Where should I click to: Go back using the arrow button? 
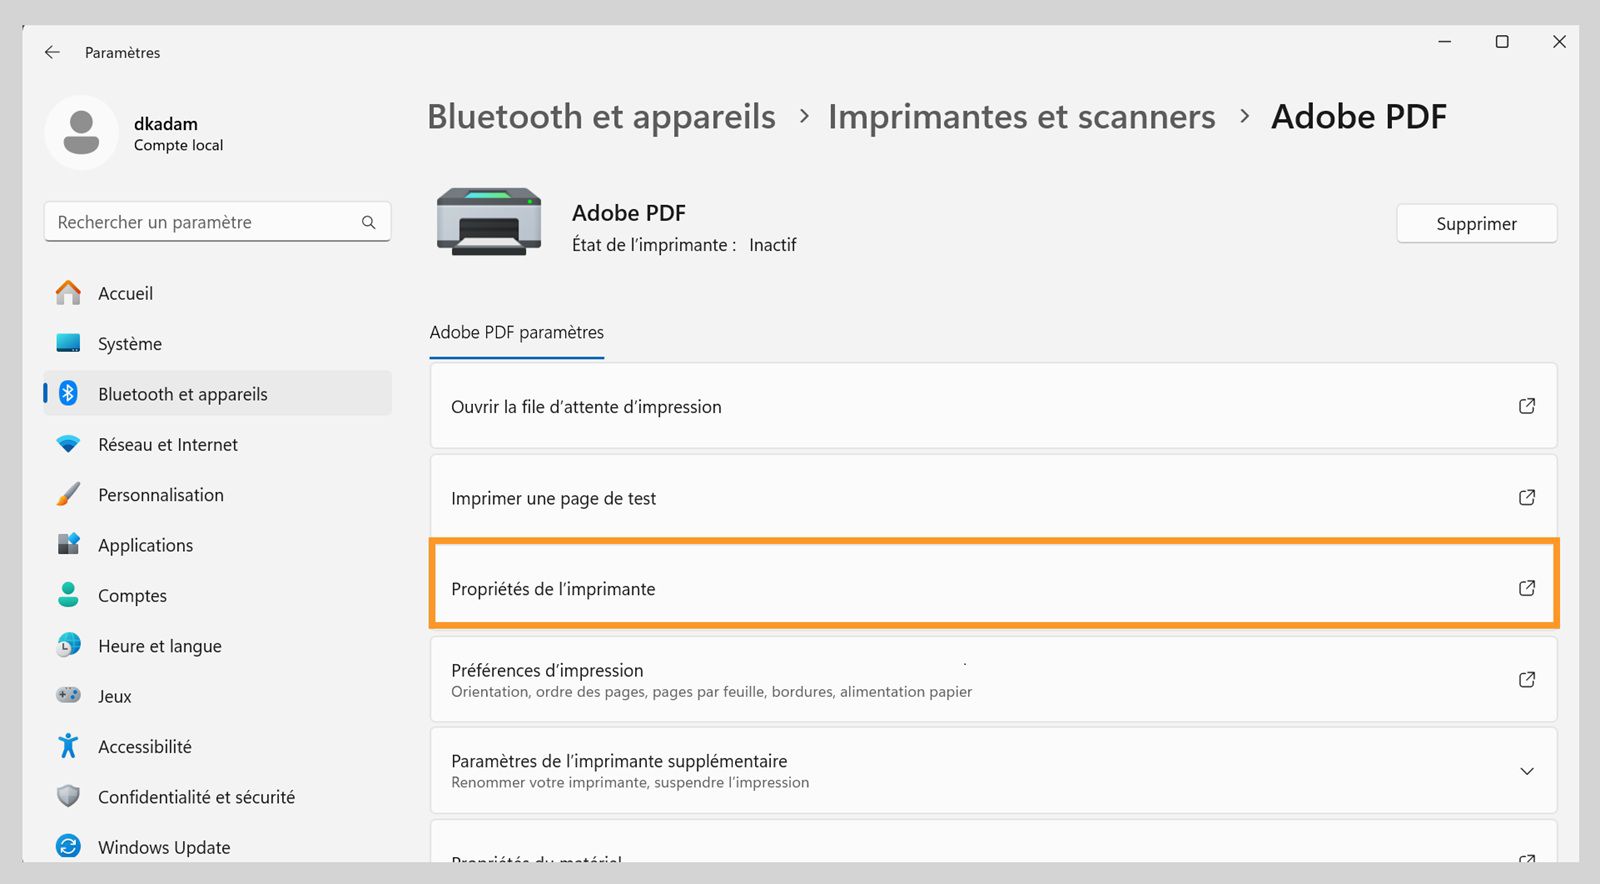51,52
